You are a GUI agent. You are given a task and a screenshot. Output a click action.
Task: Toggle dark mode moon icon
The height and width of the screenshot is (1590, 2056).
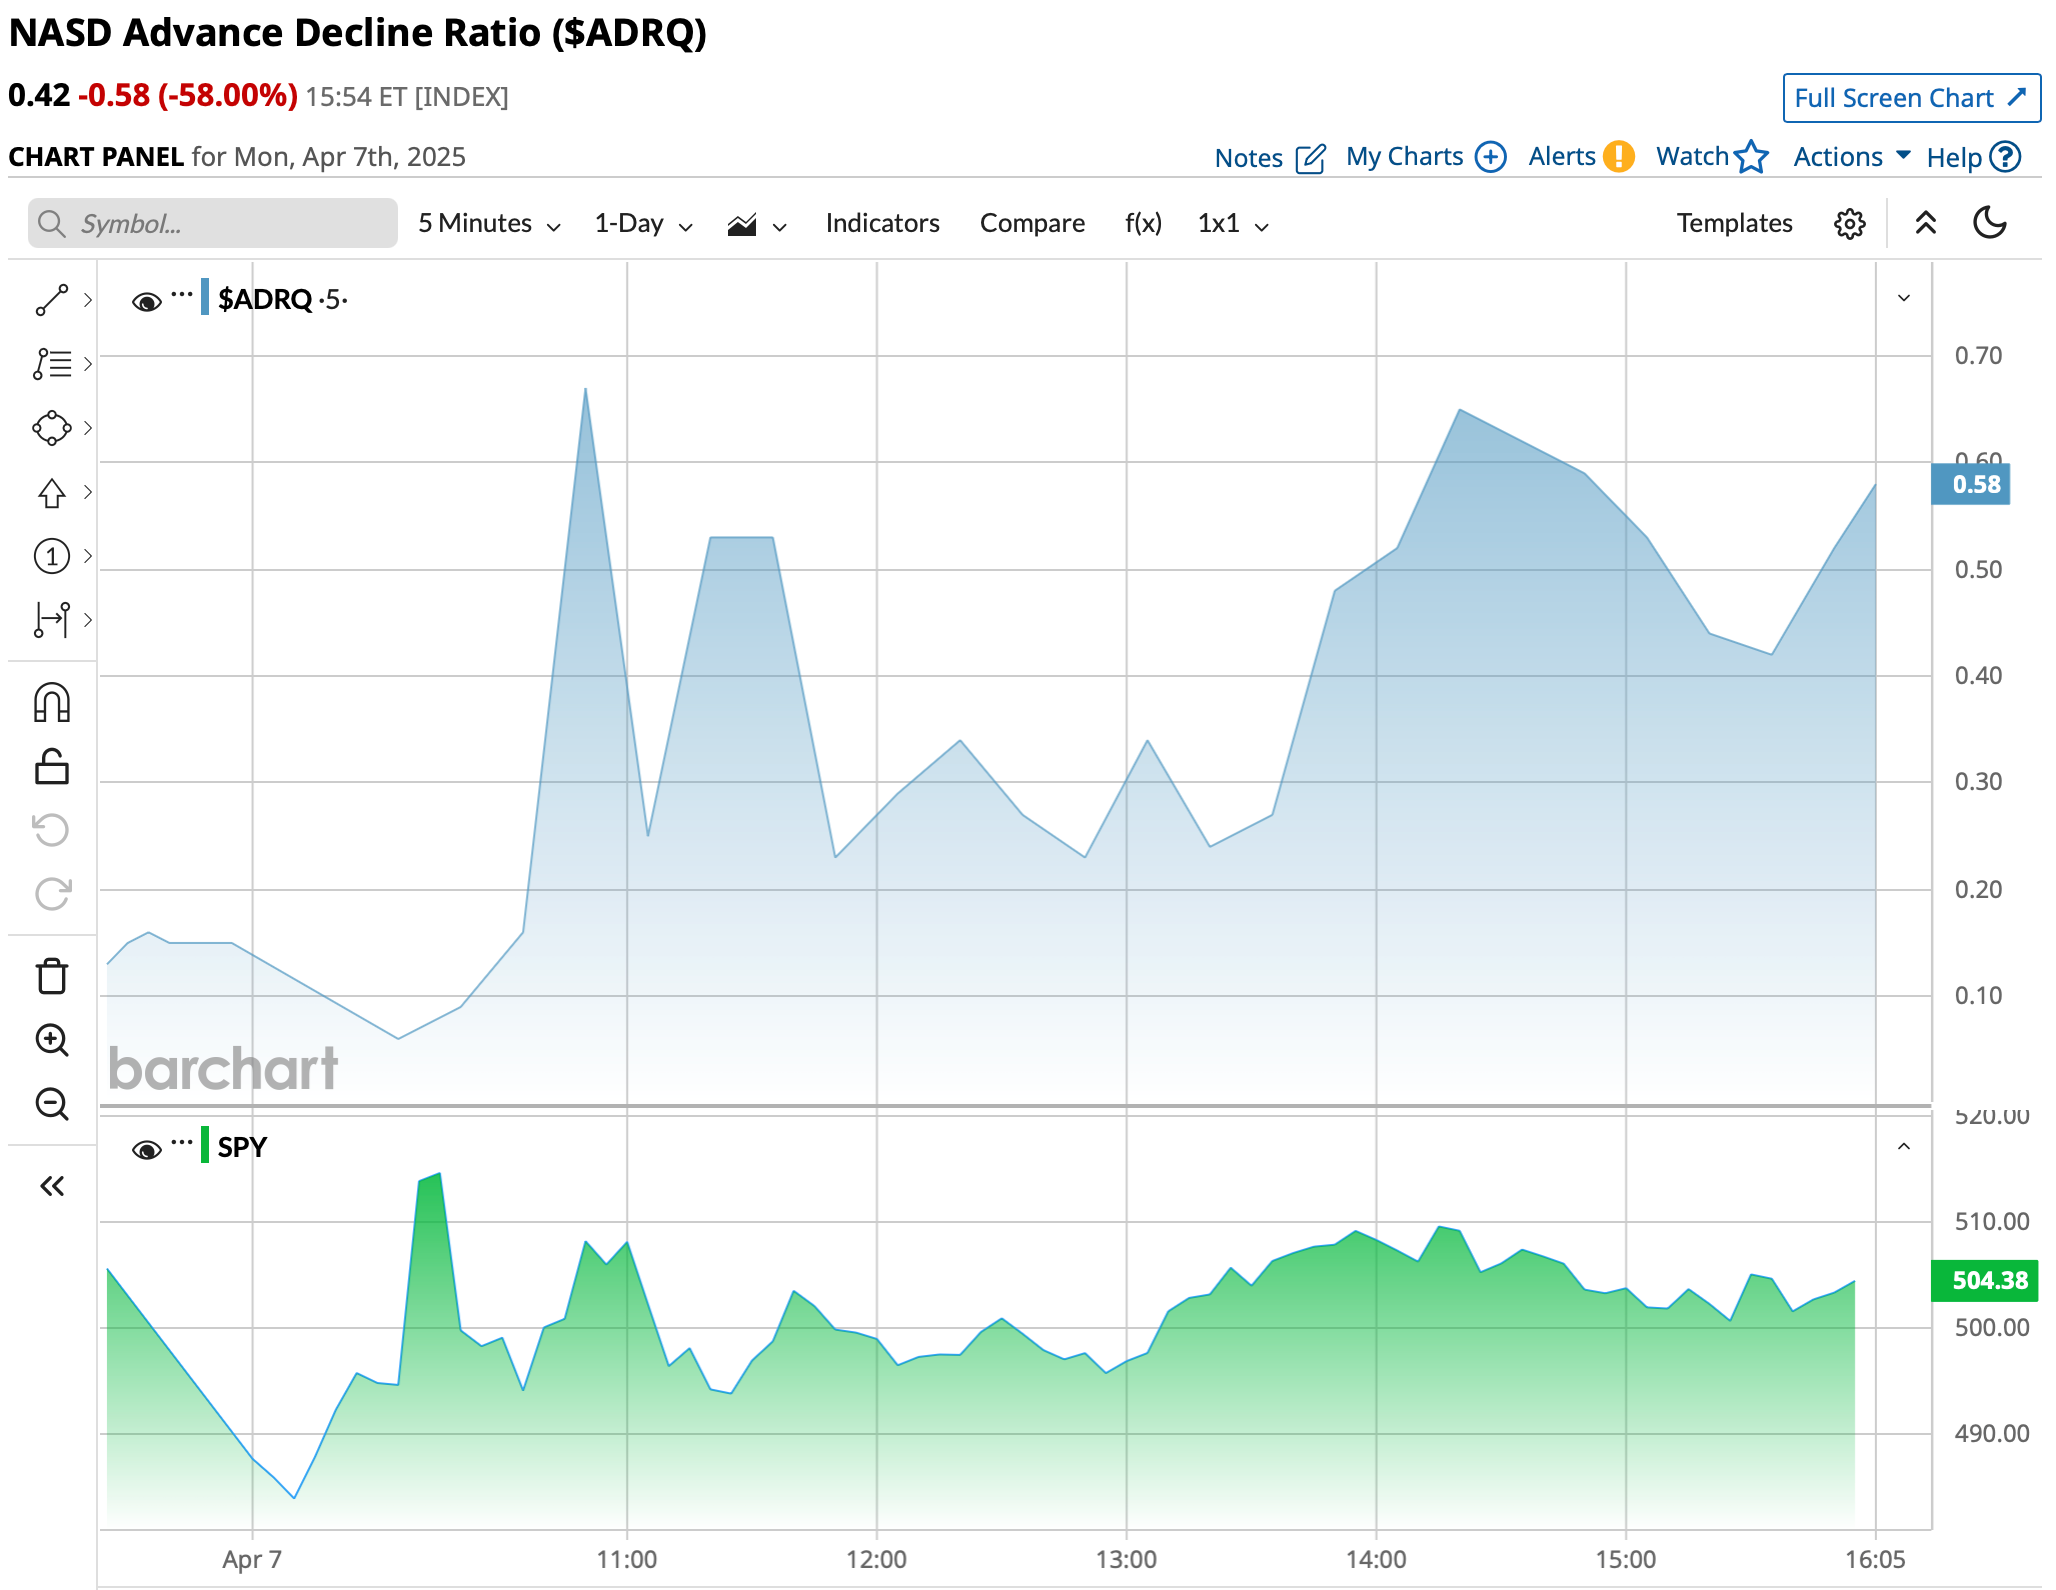(x=1990, y=223)
